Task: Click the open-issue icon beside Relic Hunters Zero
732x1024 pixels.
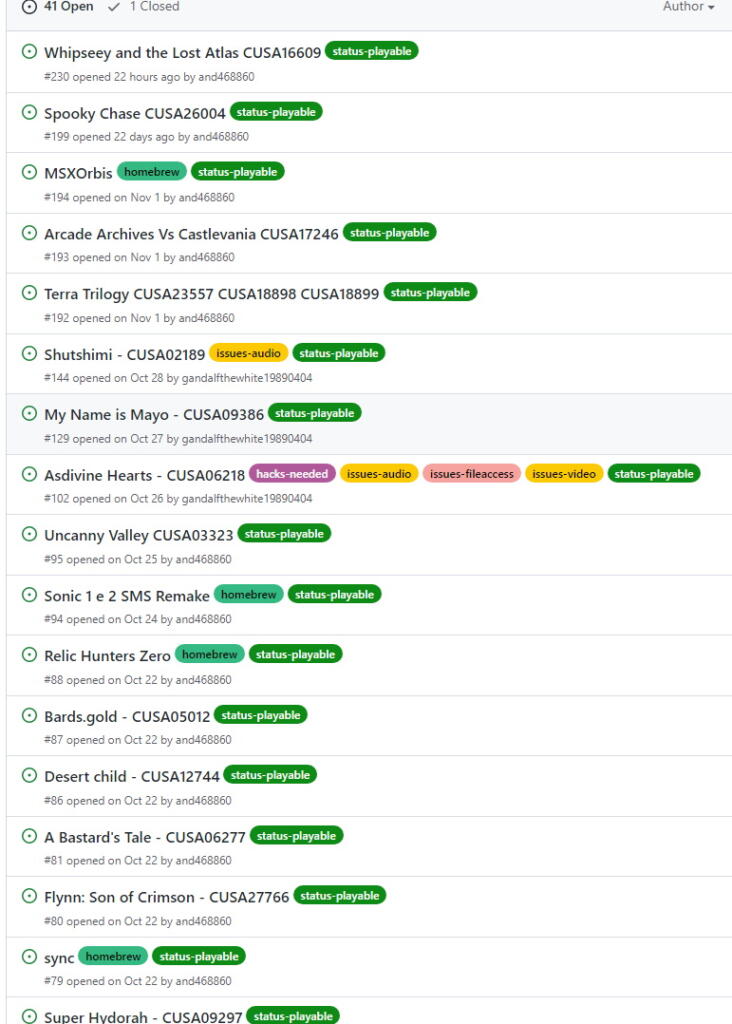Action: (29, 655)
